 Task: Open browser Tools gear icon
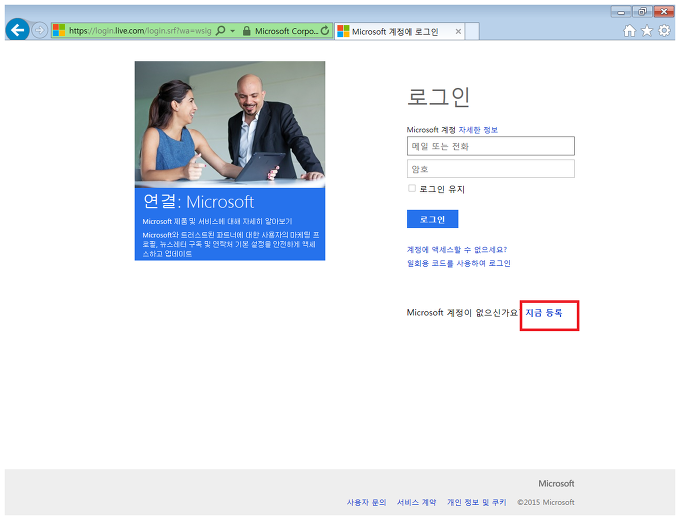pos(664,30)
